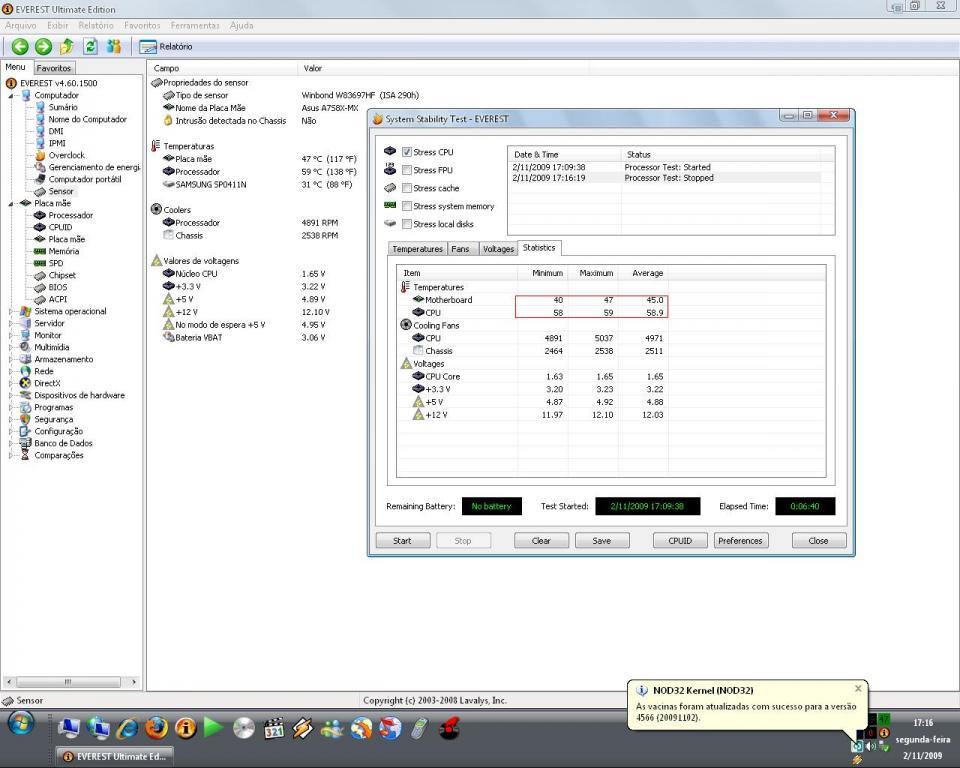The image size is (960, 768).
Task: Open the Arquivo menu
Action: coord(21,26)
